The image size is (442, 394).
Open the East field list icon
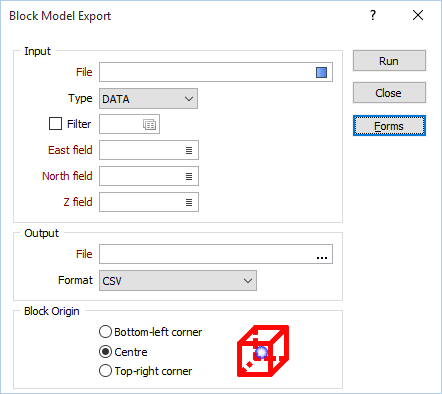point(189,150)
